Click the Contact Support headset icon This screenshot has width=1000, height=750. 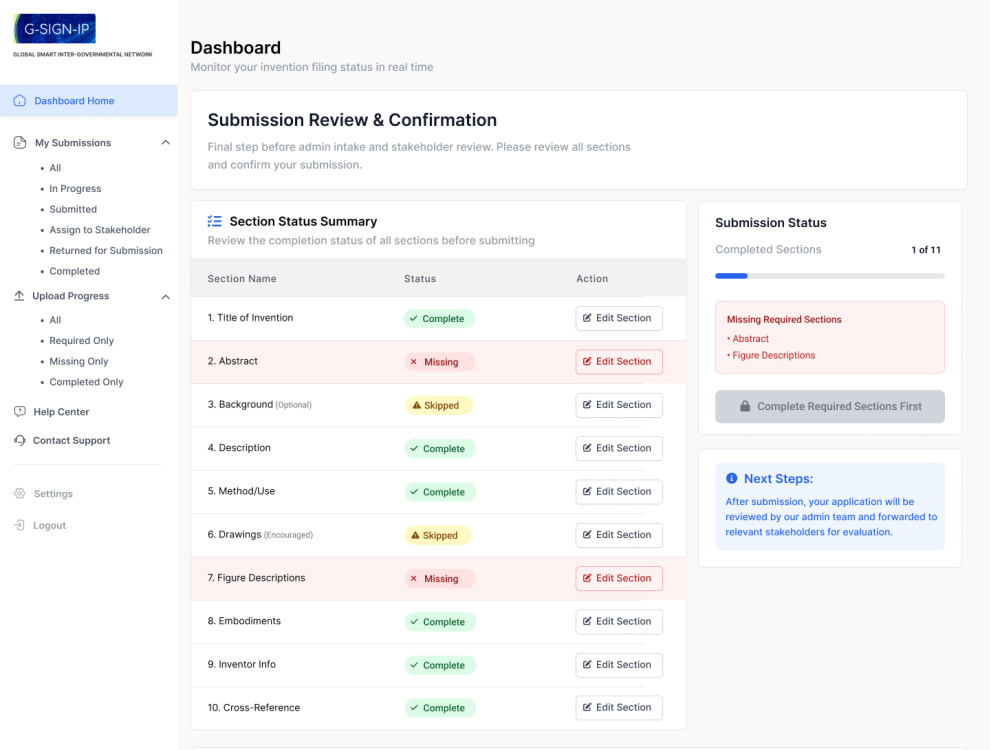(x=20, y=441)
